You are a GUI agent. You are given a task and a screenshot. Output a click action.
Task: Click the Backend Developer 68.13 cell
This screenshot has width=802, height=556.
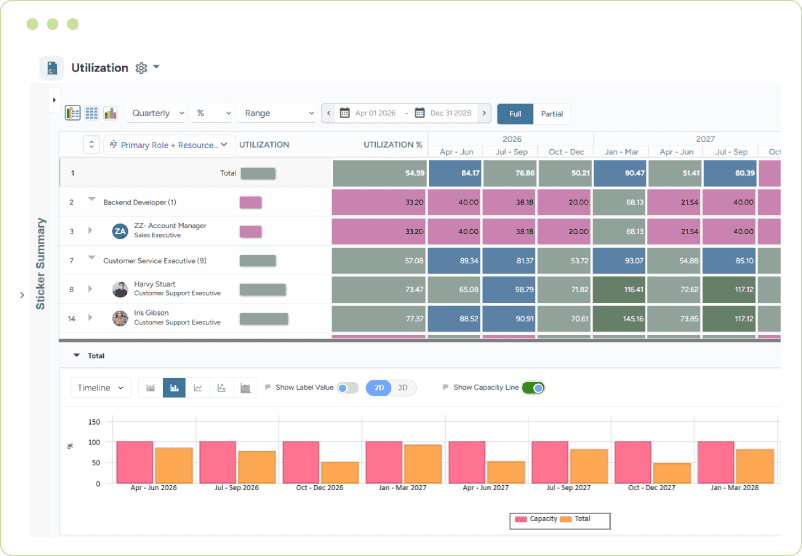click(x=619, y=203)
